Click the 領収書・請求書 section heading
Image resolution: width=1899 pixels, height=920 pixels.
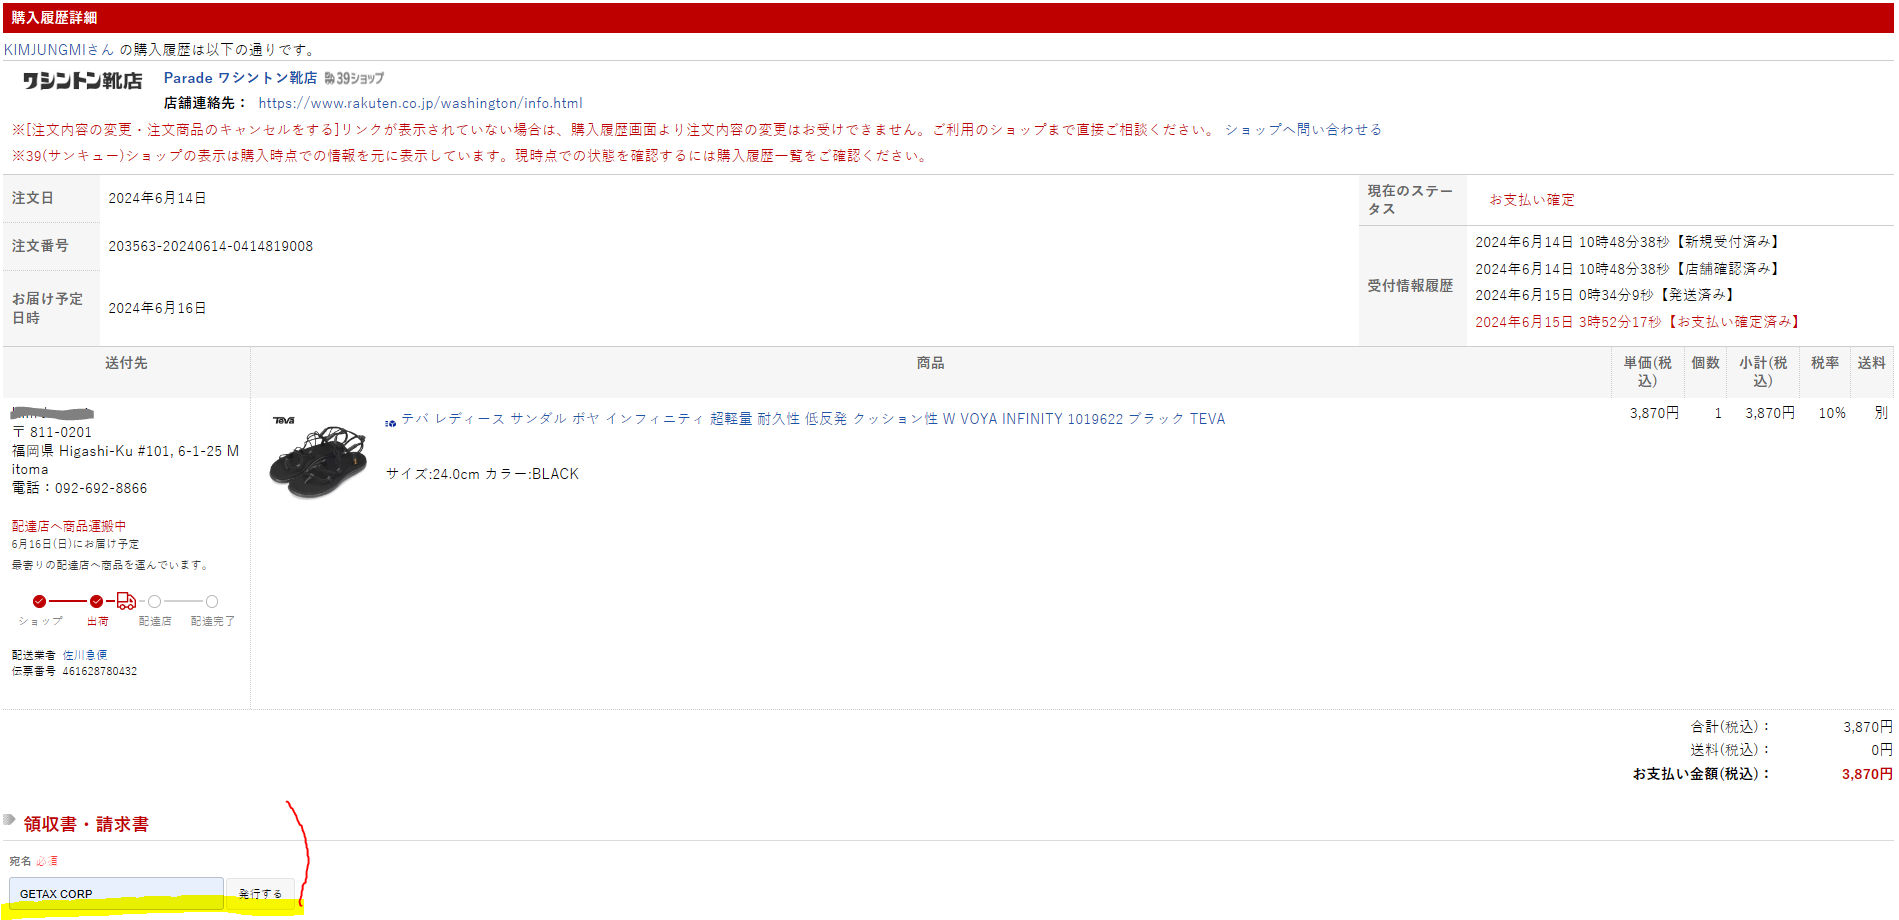86,824
